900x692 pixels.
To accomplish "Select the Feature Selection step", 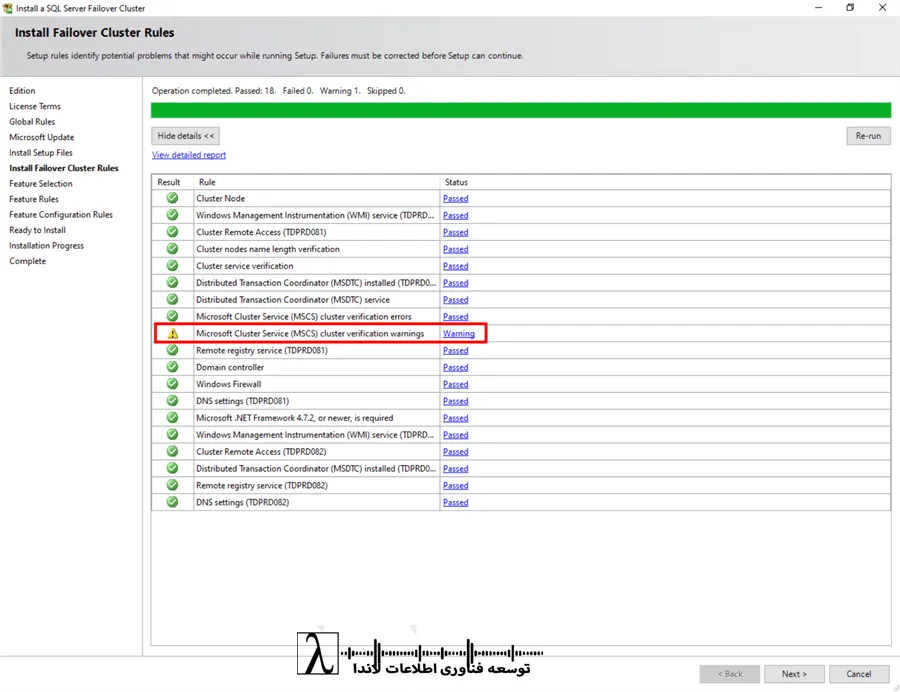I will 41,184.
